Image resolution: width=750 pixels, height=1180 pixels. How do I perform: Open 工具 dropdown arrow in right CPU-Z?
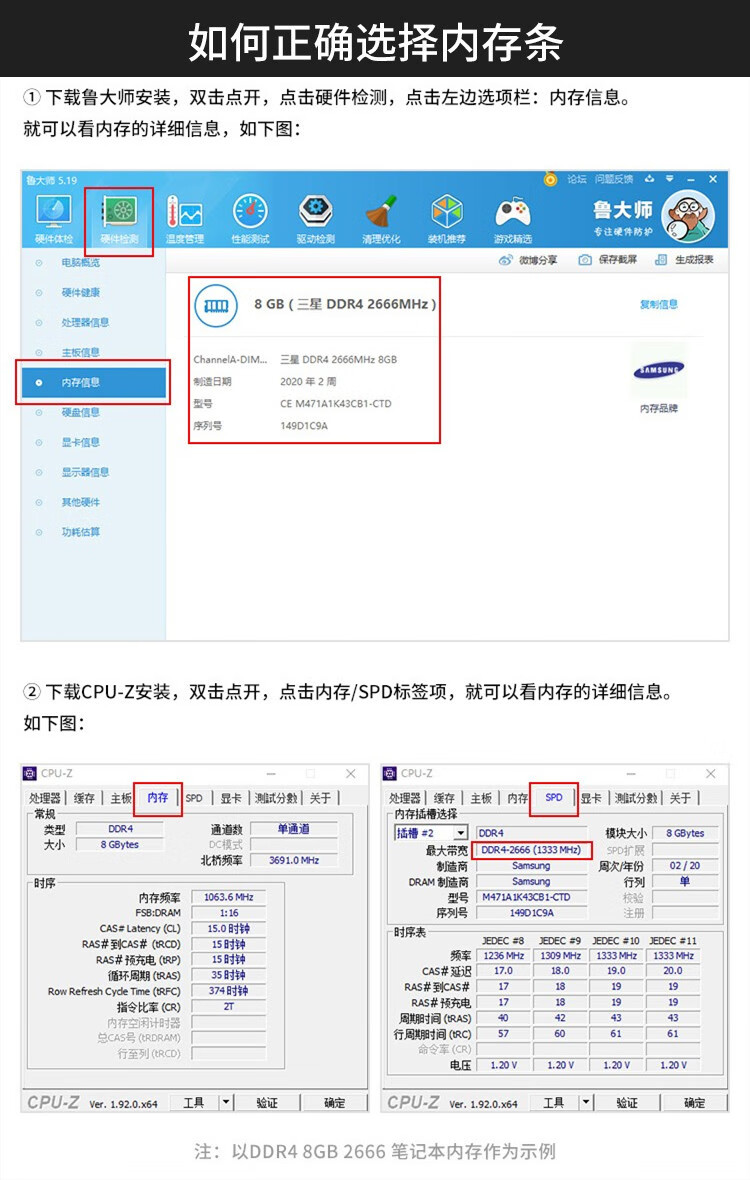click(586, 1102)
